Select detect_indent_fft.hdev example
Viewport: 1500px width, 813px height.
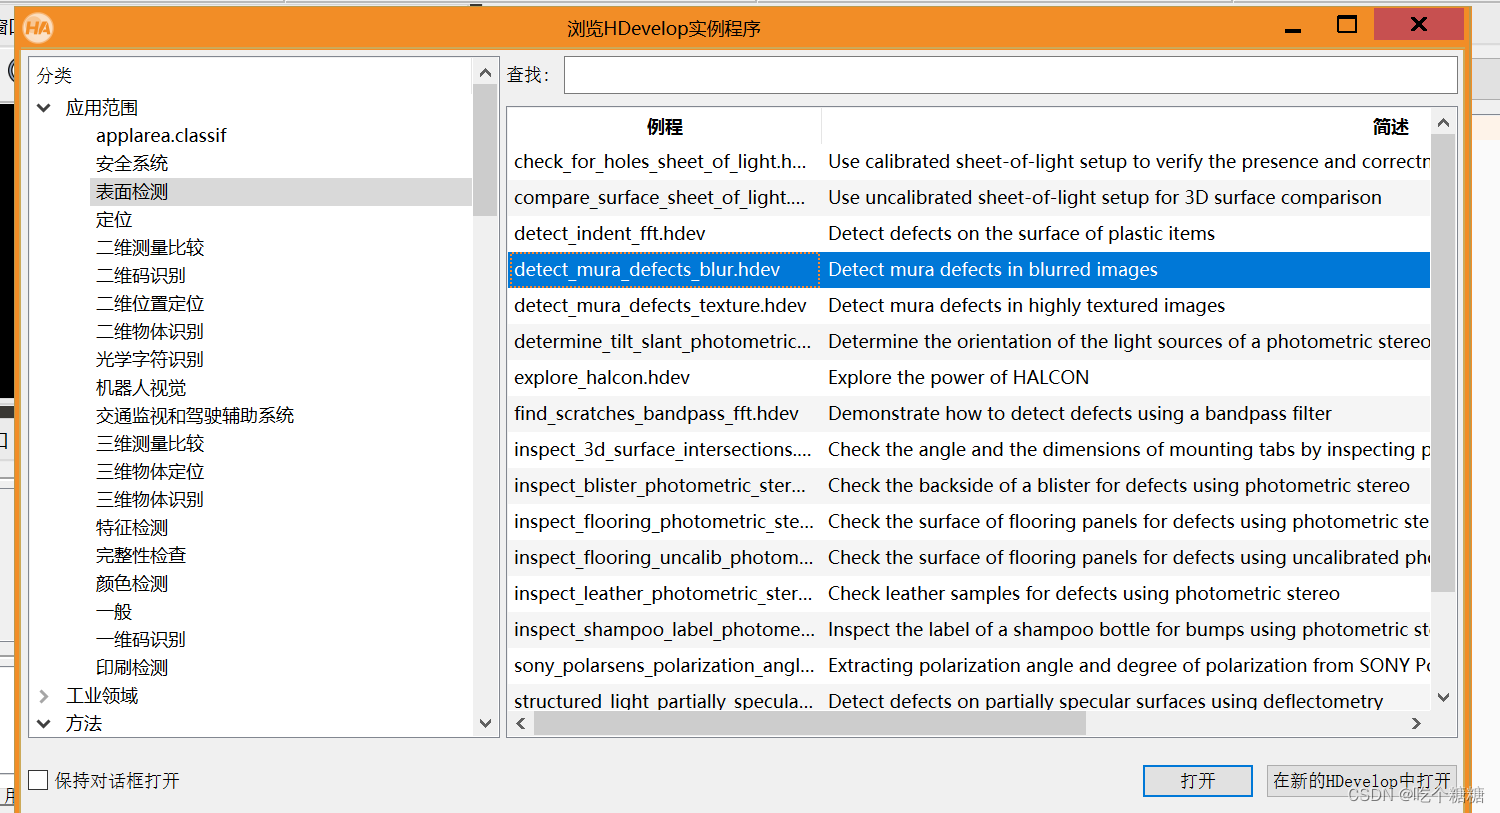tap(610, 234)
